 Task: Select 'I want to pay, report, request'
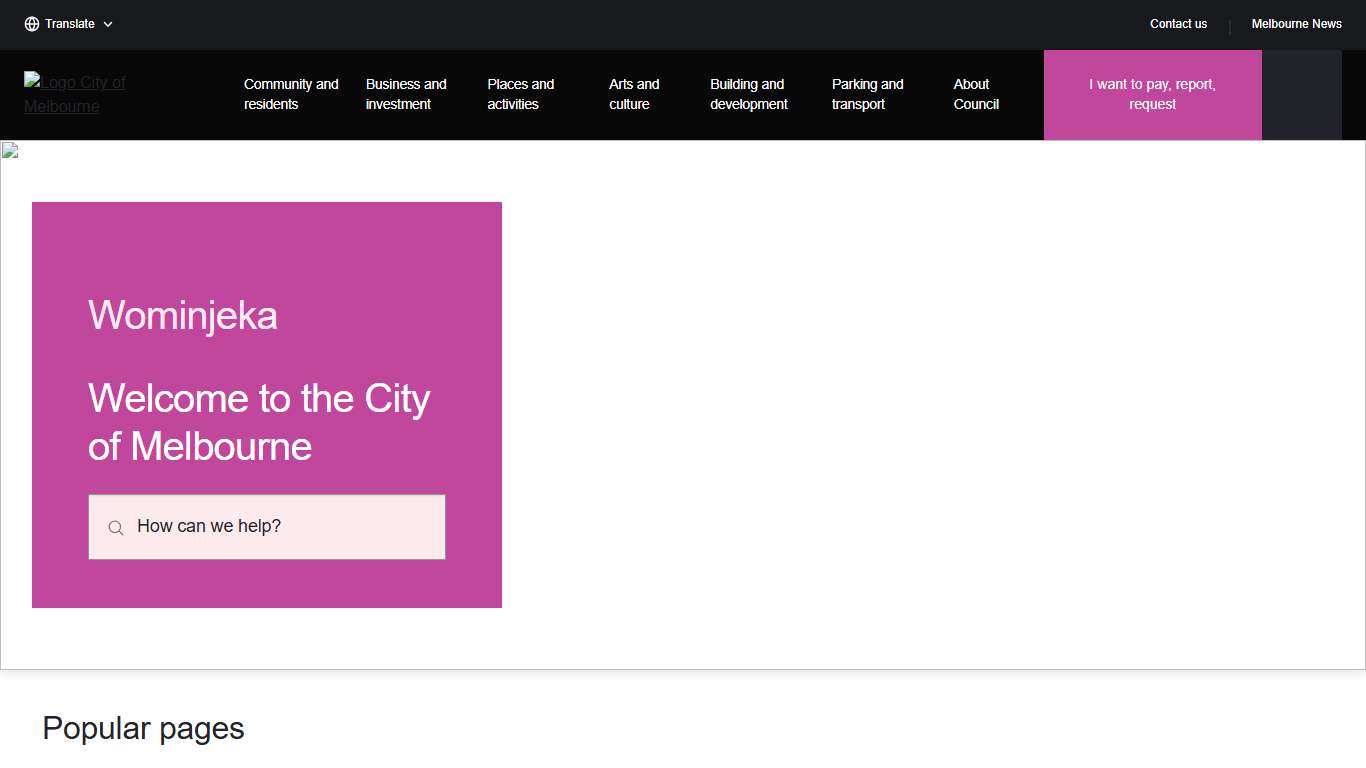pos(1152,94)
